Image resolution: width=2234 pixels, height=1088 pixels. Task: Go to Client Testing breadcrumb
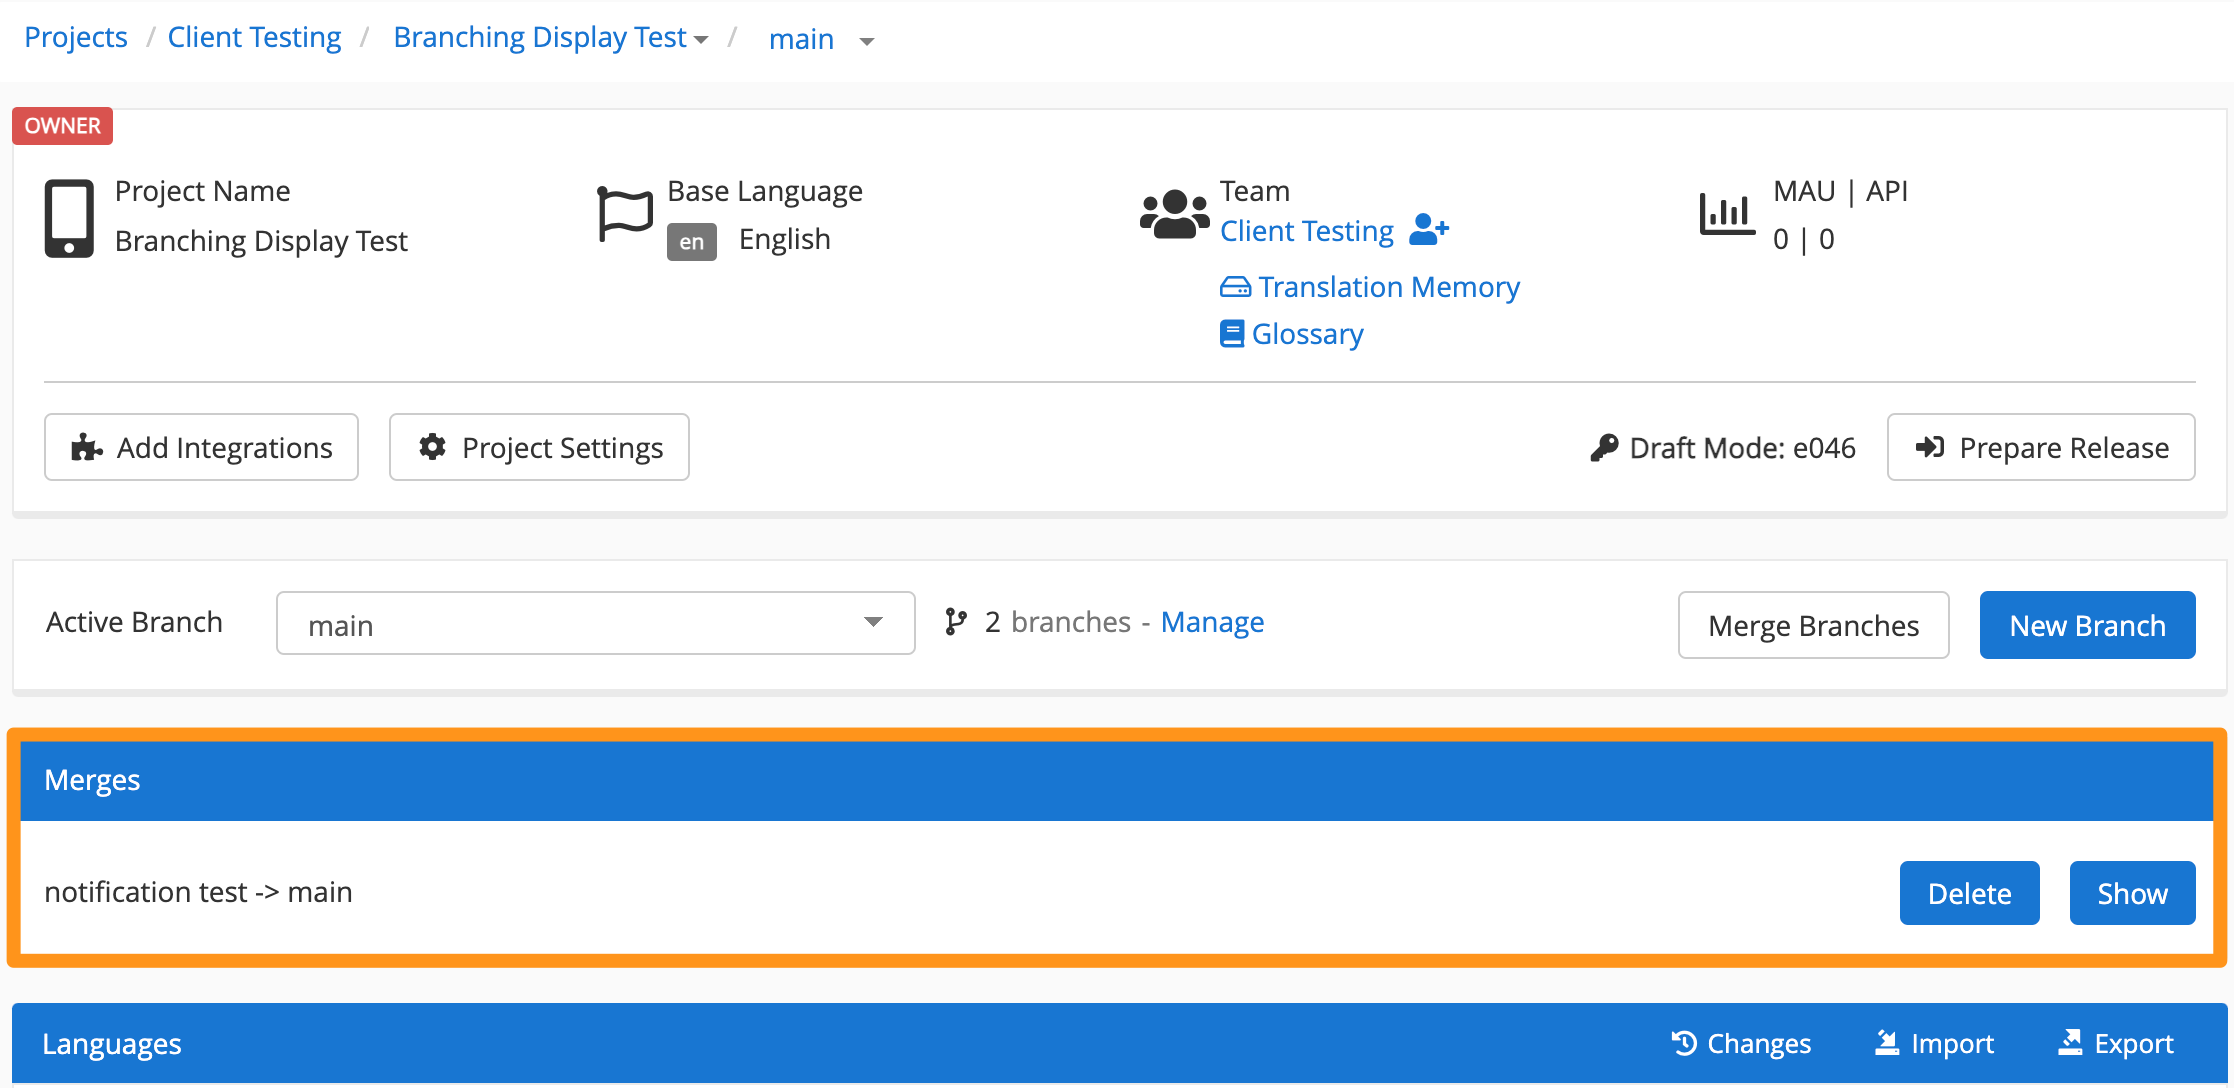(x=254, y=37)
